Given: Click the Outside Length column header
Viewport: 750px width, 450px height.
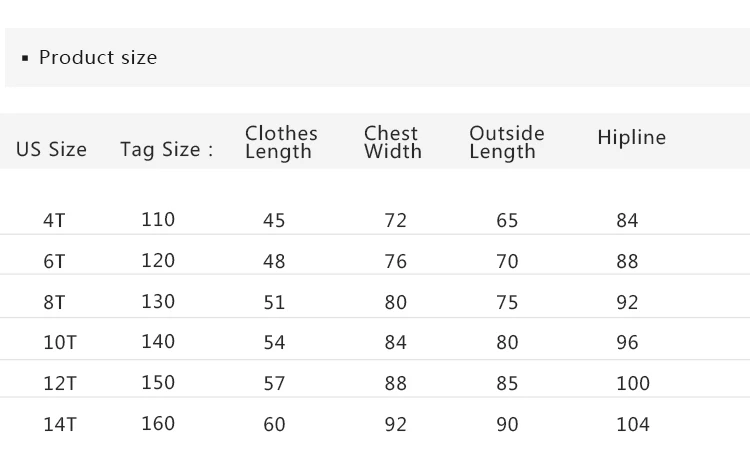Looking at the screenshot, I should click(506, 142).
